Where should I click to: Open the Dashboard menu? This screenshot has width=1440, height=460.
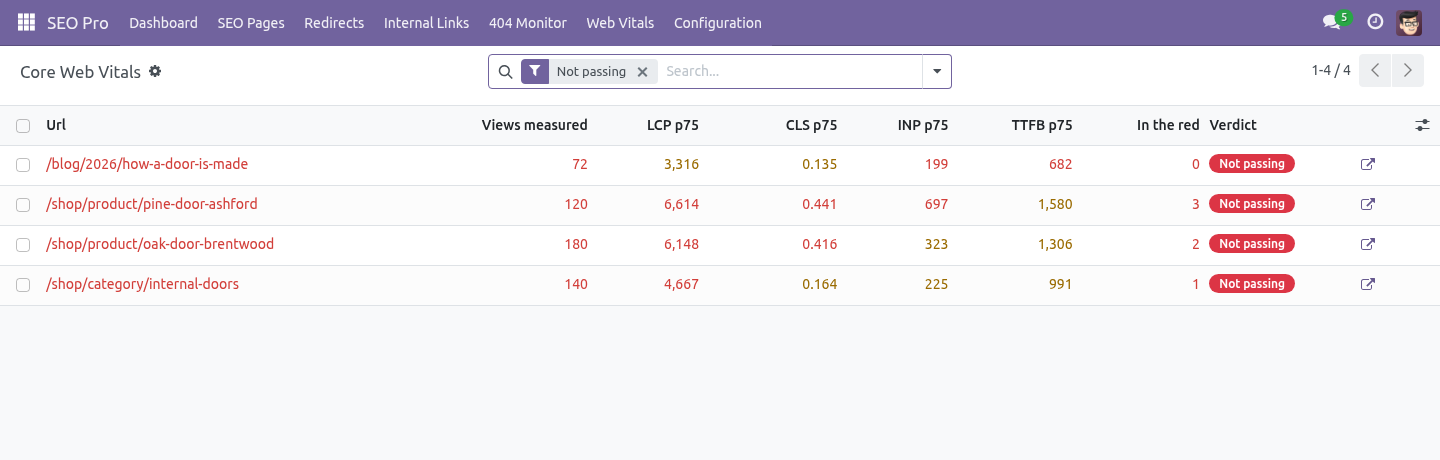coord(163,22)
